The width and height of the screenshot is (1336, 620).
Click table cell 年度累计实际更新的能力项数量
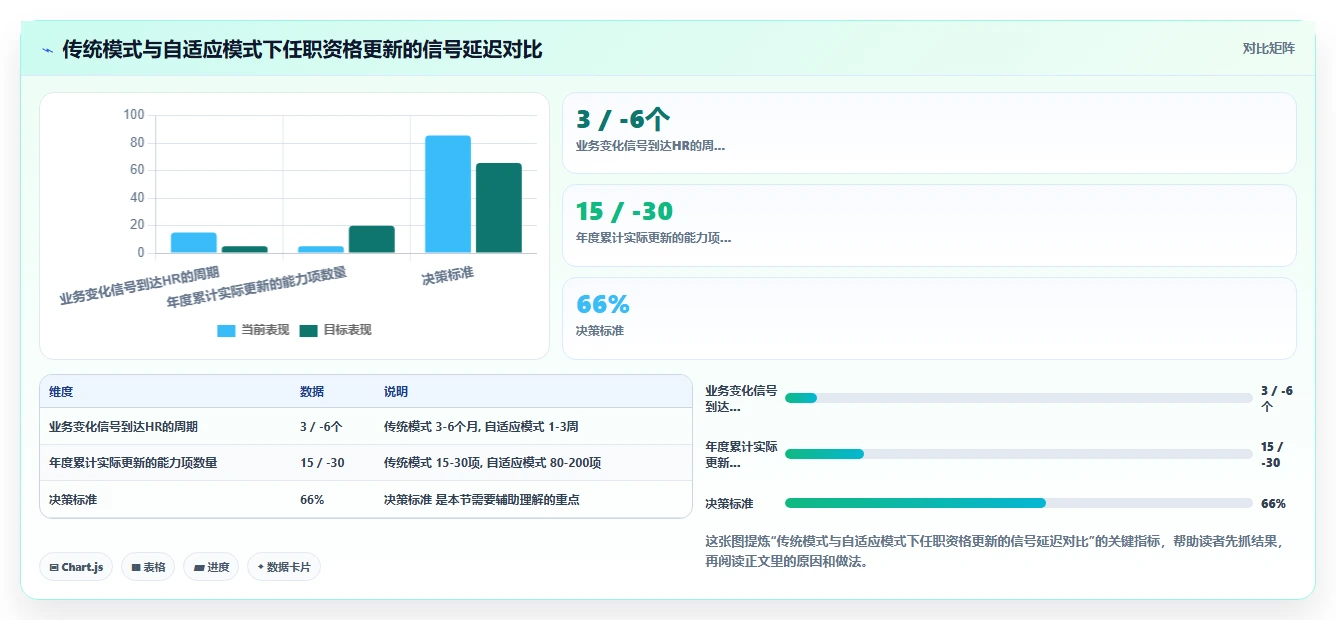click(x=133, y=463)
